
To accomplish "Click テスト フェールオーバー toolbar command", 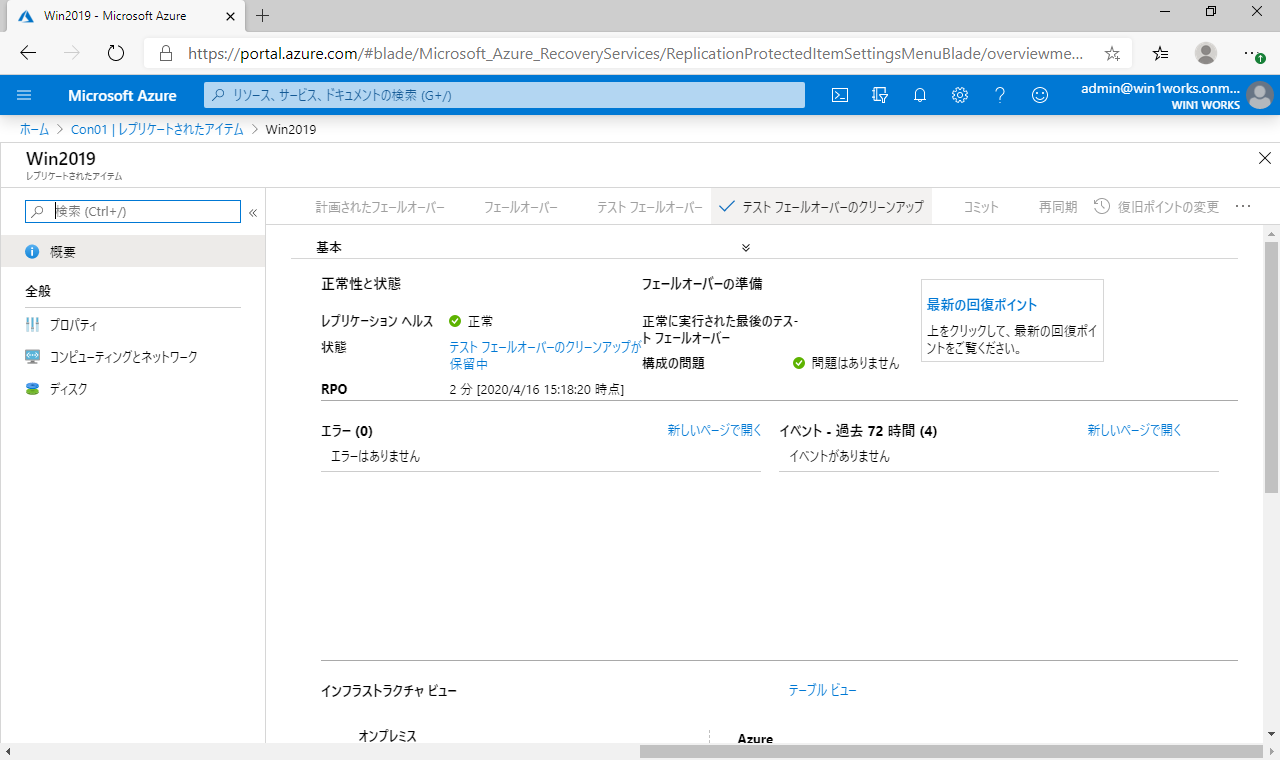I will coord(650,207).
